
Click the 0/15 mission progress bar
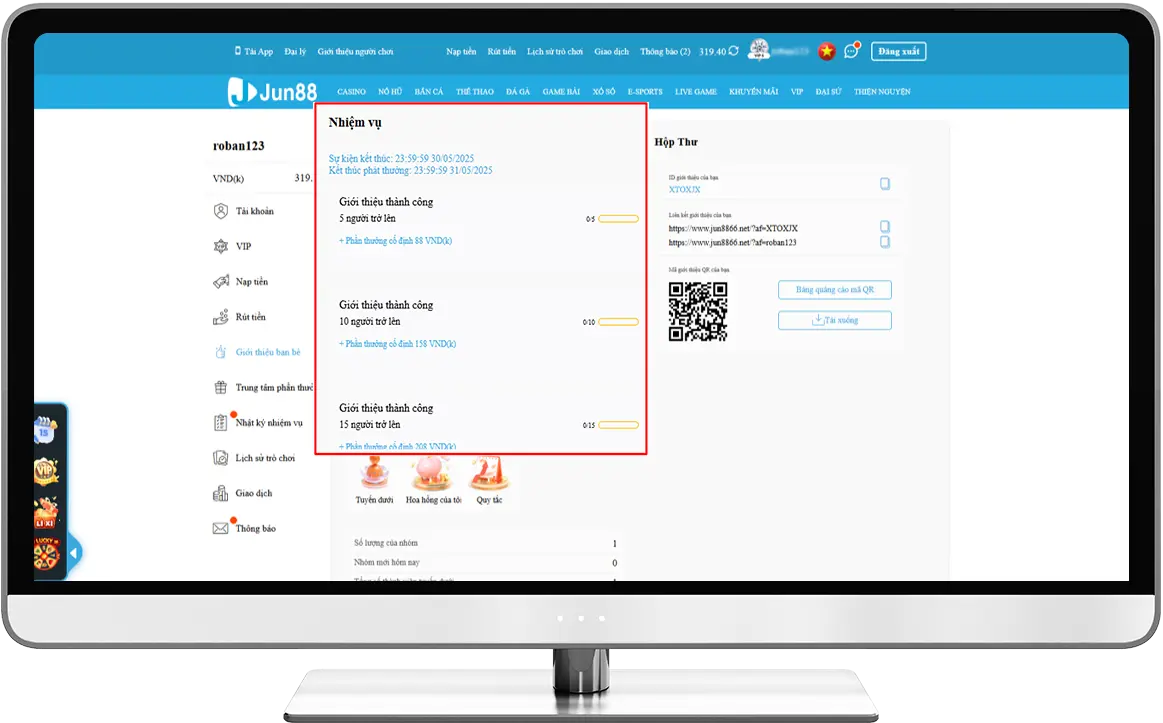tap(619, 425)
